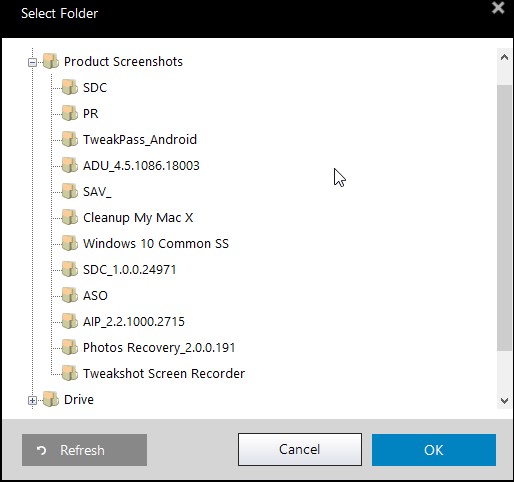Collapse the Product Screenshots folder node

click(32, 62)
